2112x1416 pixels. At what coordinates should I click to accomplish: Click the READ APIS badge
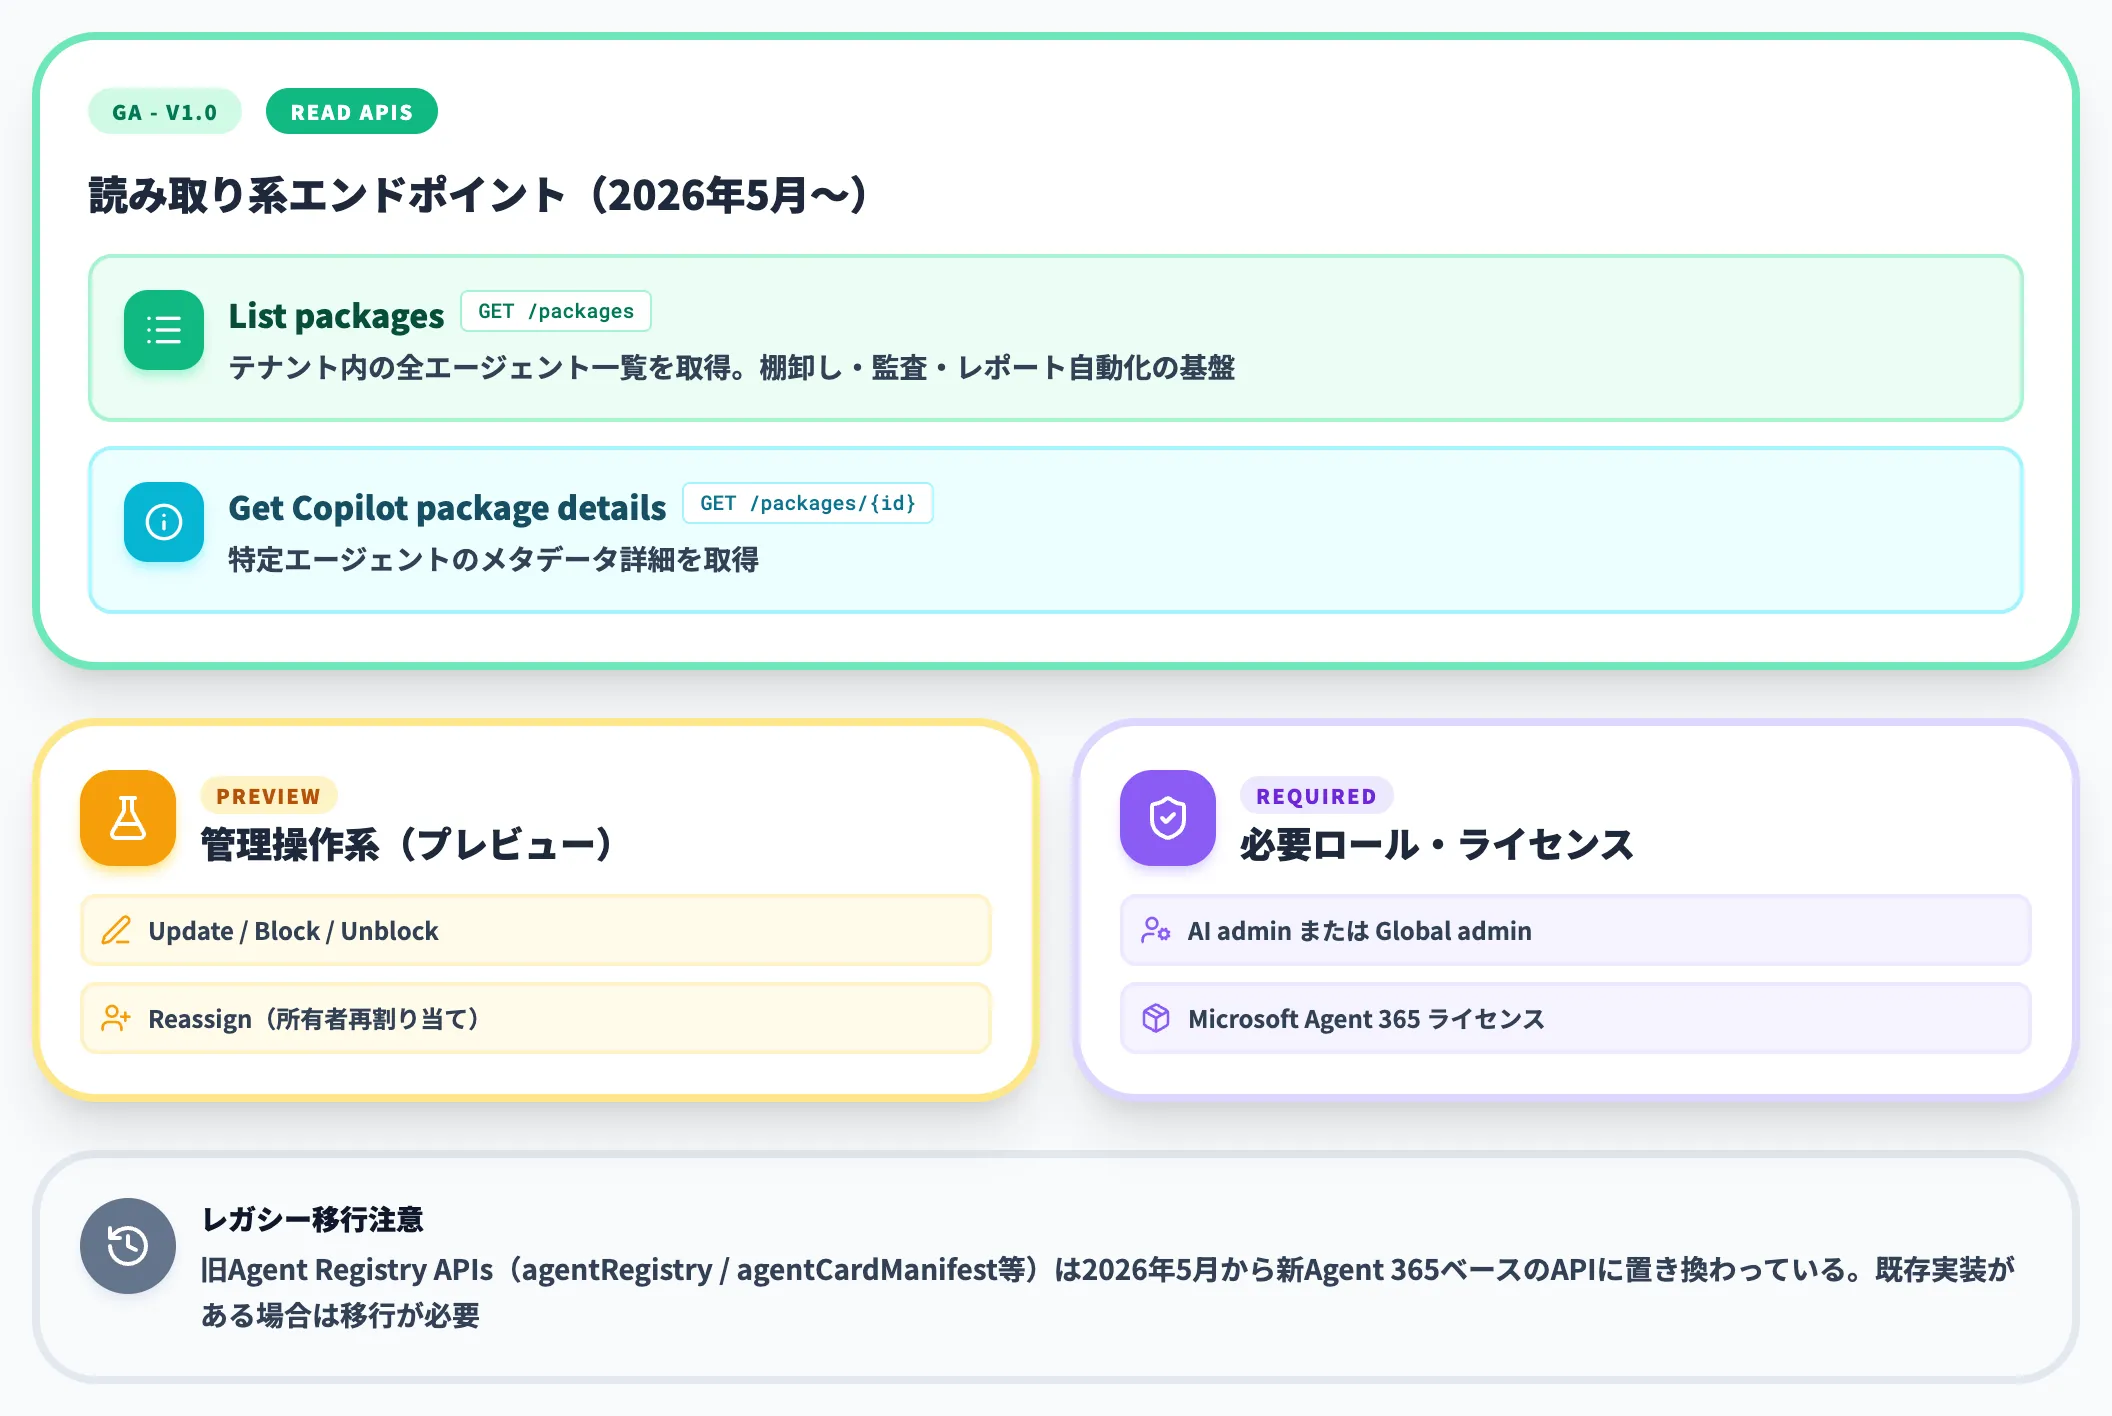(352, 111)
